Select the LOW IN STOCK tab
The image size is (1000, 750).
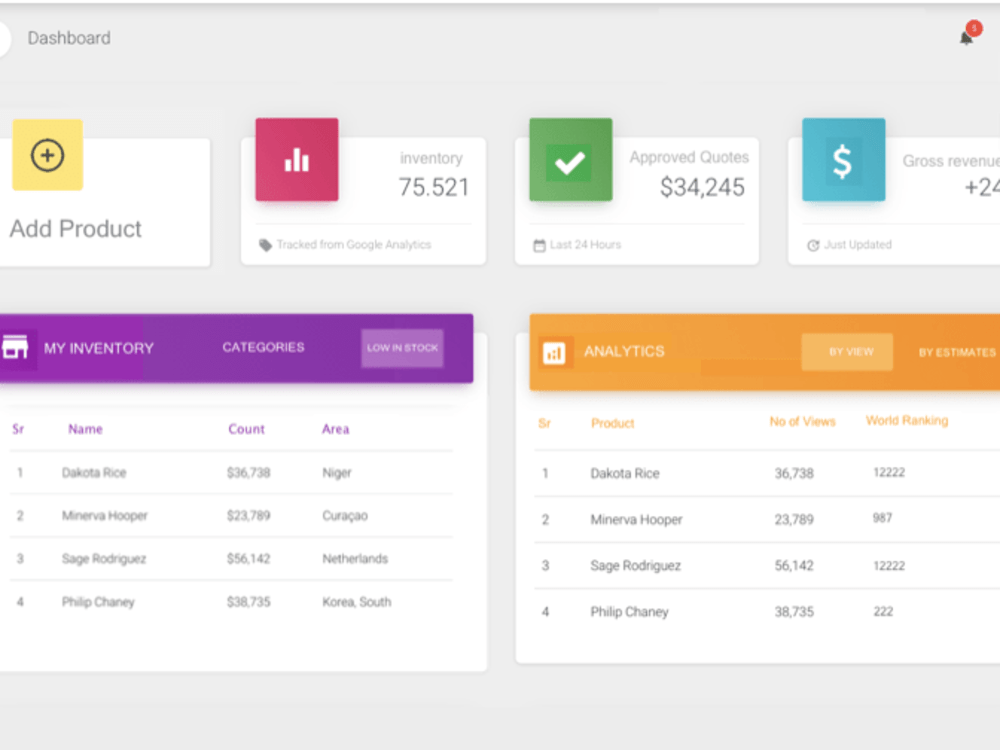(x=402, y=348)
